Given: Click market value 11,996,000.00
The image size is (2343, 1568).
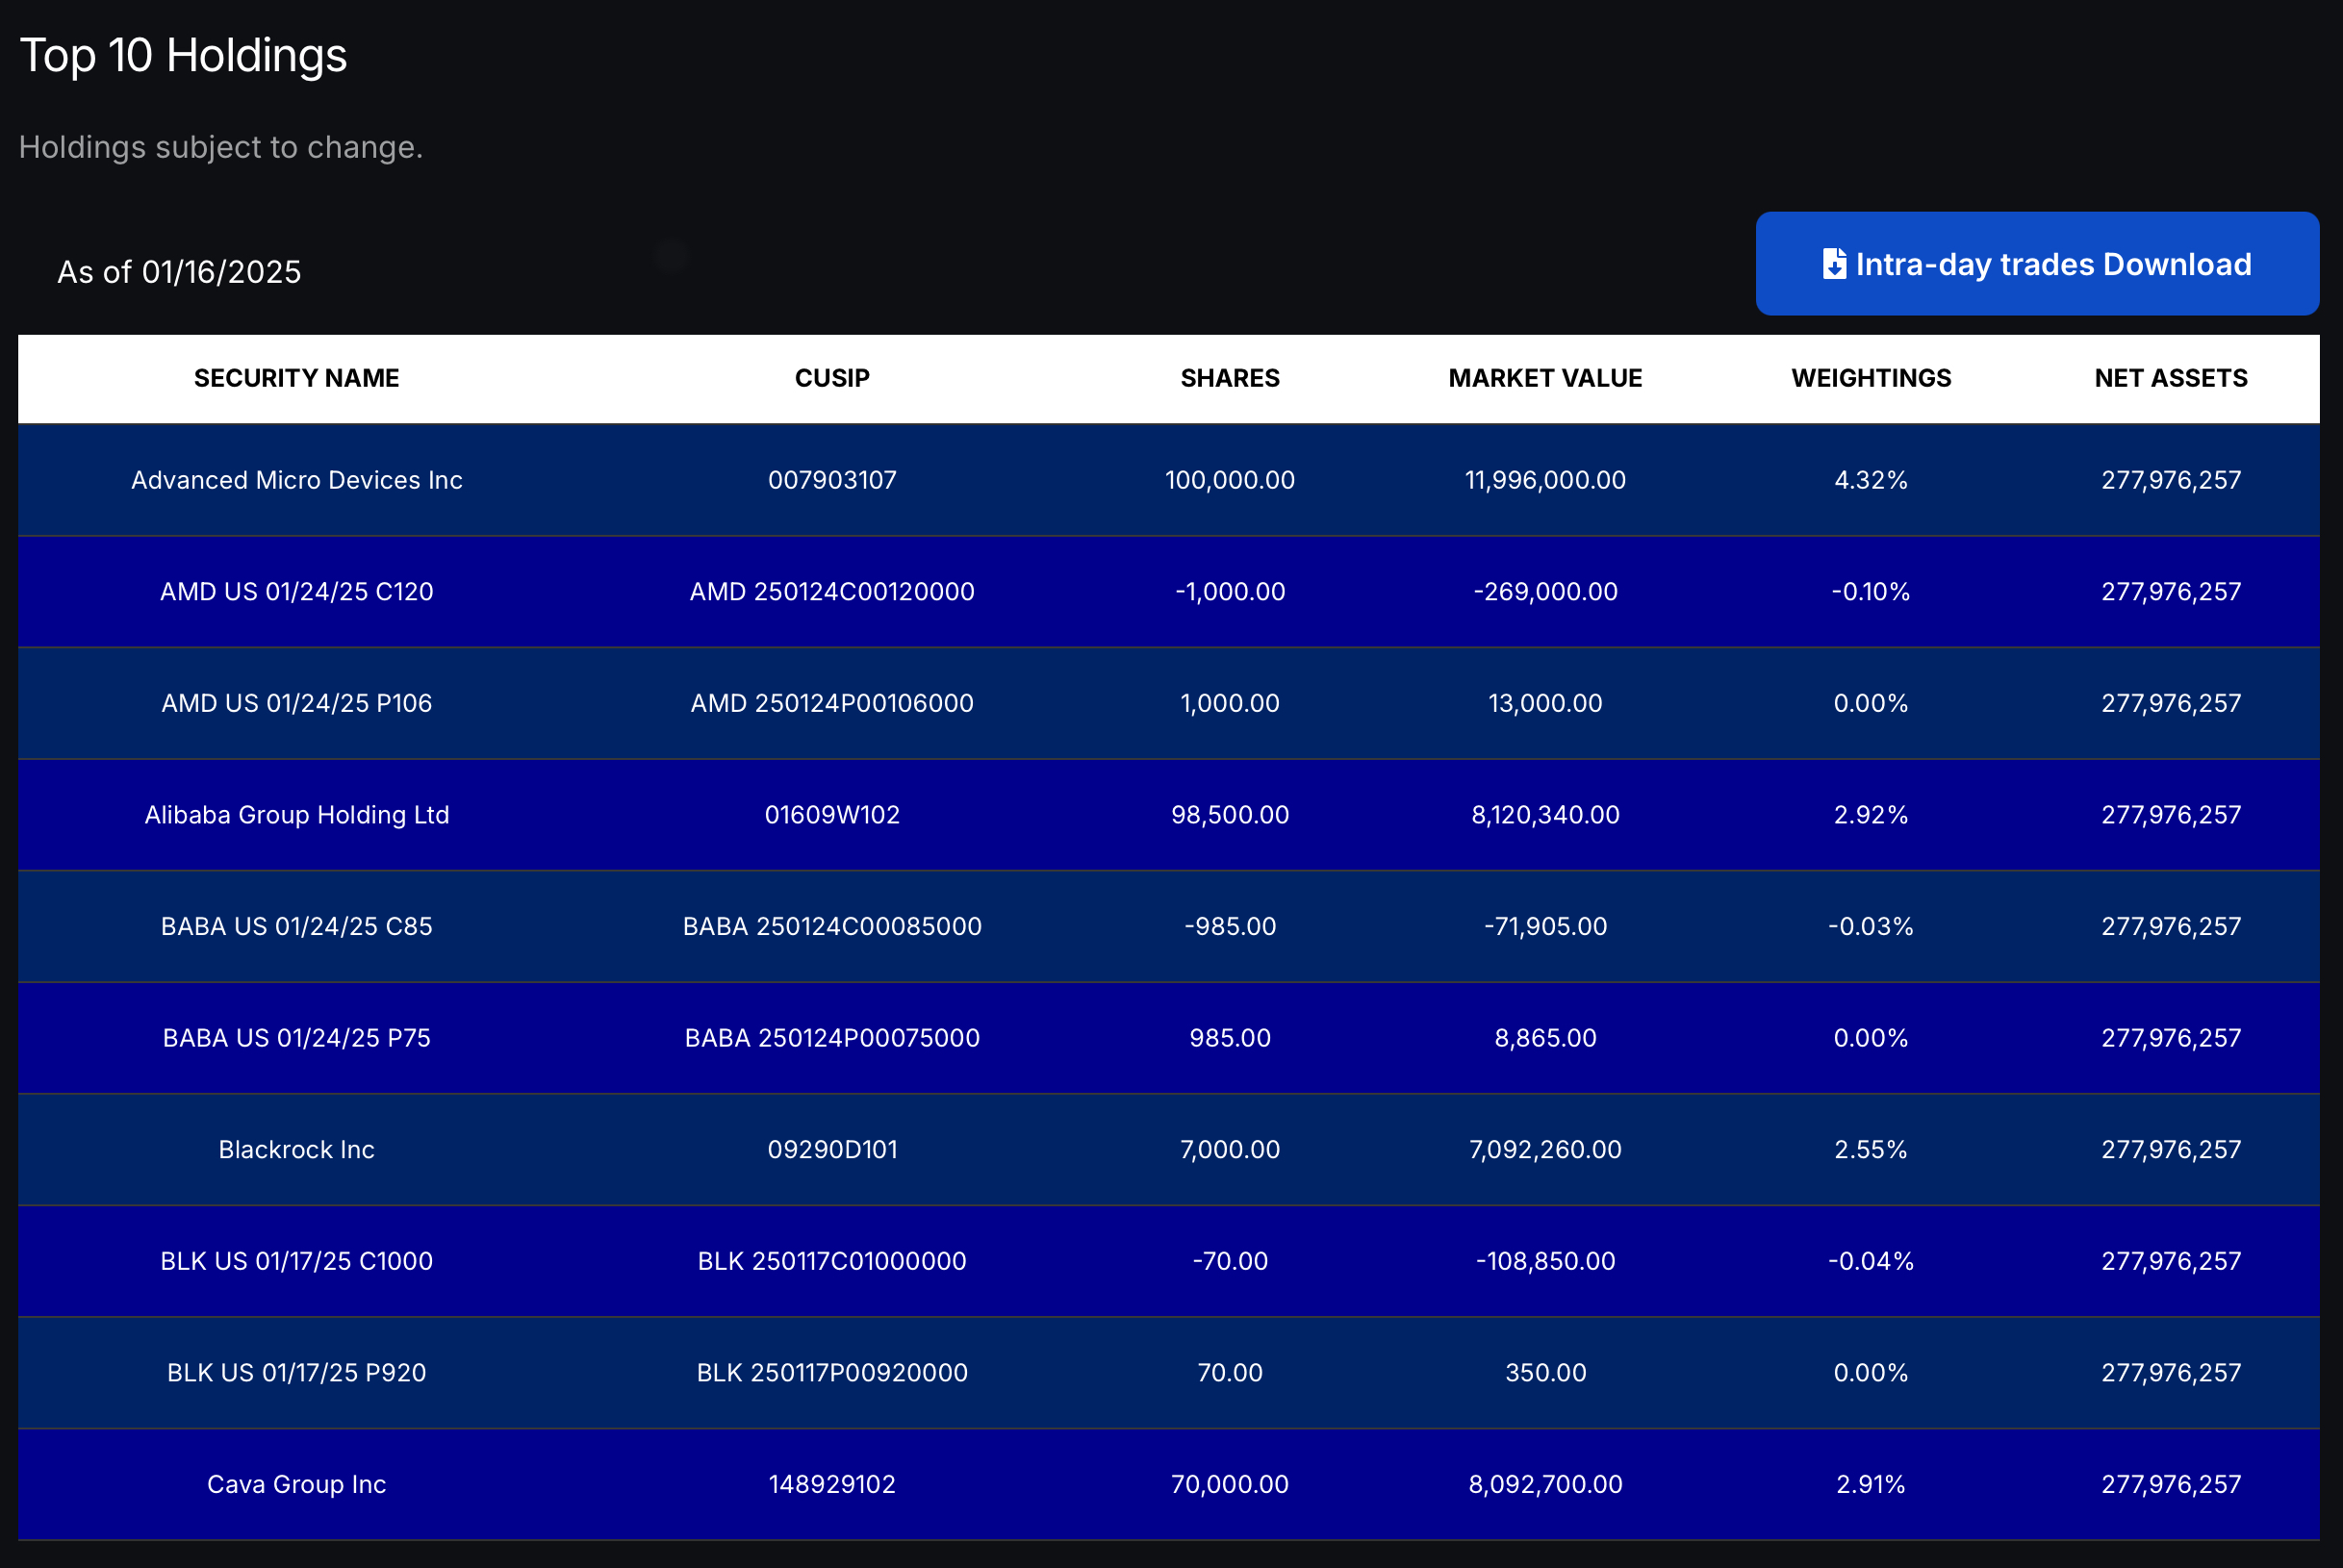Looking at the screenshot, I should point(1545,480).
